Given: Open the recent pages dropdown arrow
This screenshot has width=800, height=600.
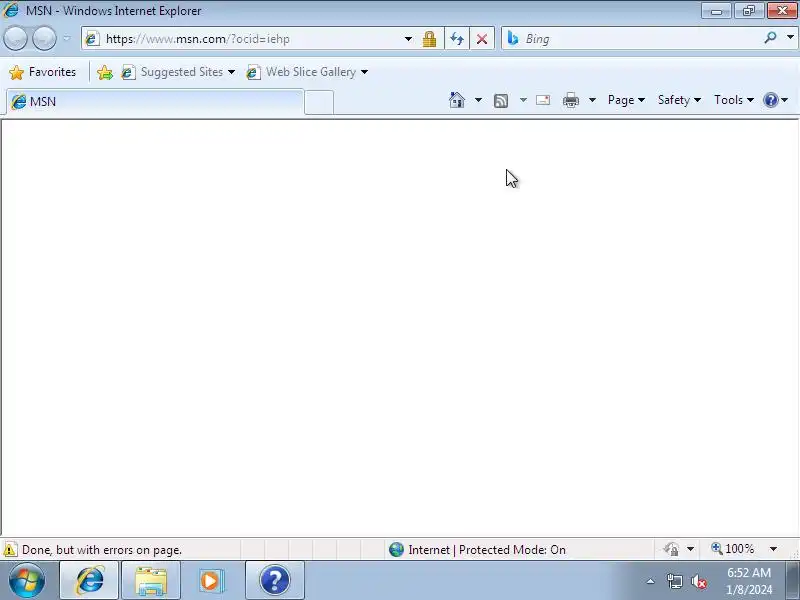Looking at the screenshot, I should [x=67, y=38].
